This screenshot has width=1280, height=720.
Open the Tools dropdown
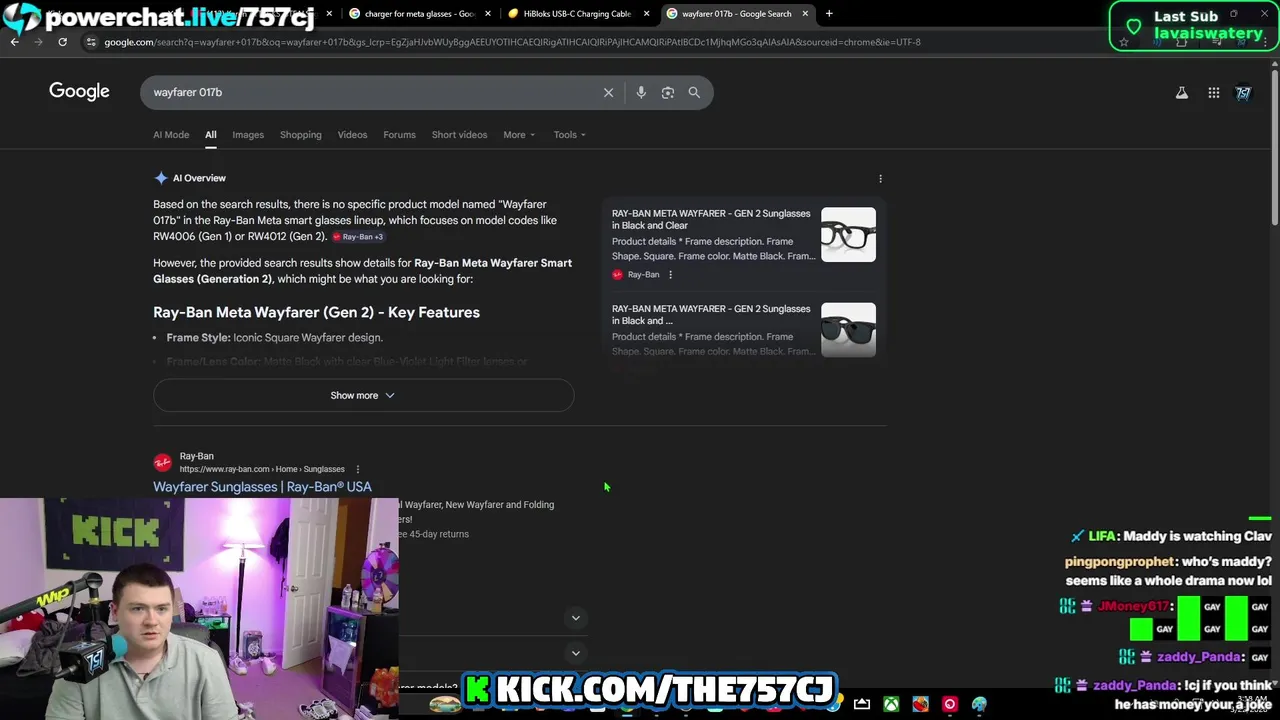tap(570, 135)
